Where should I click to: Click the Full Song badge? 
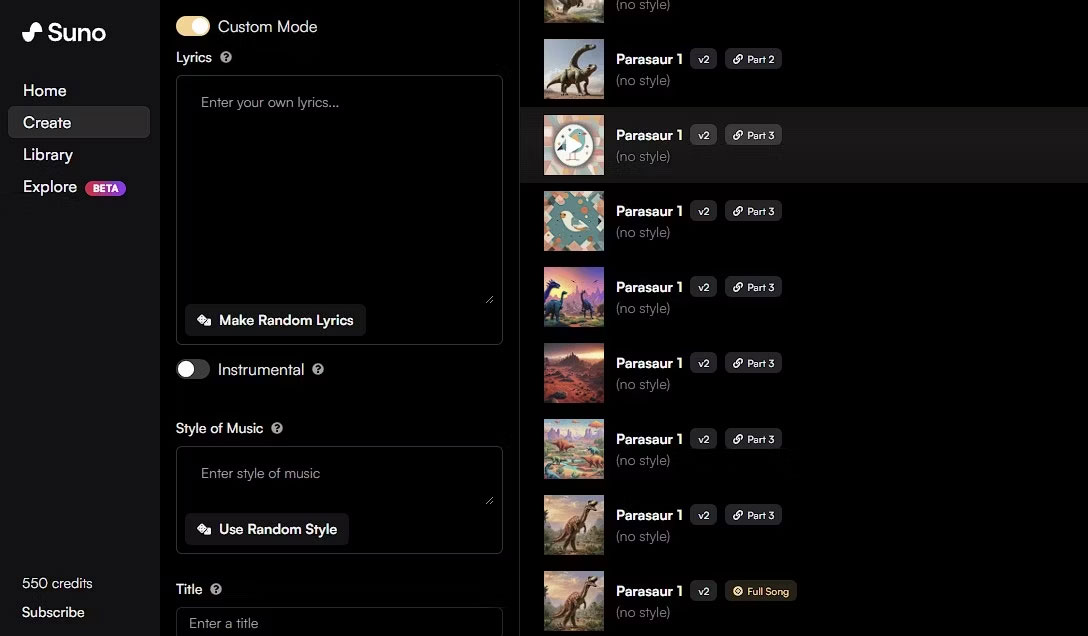(x=760, y=591)
